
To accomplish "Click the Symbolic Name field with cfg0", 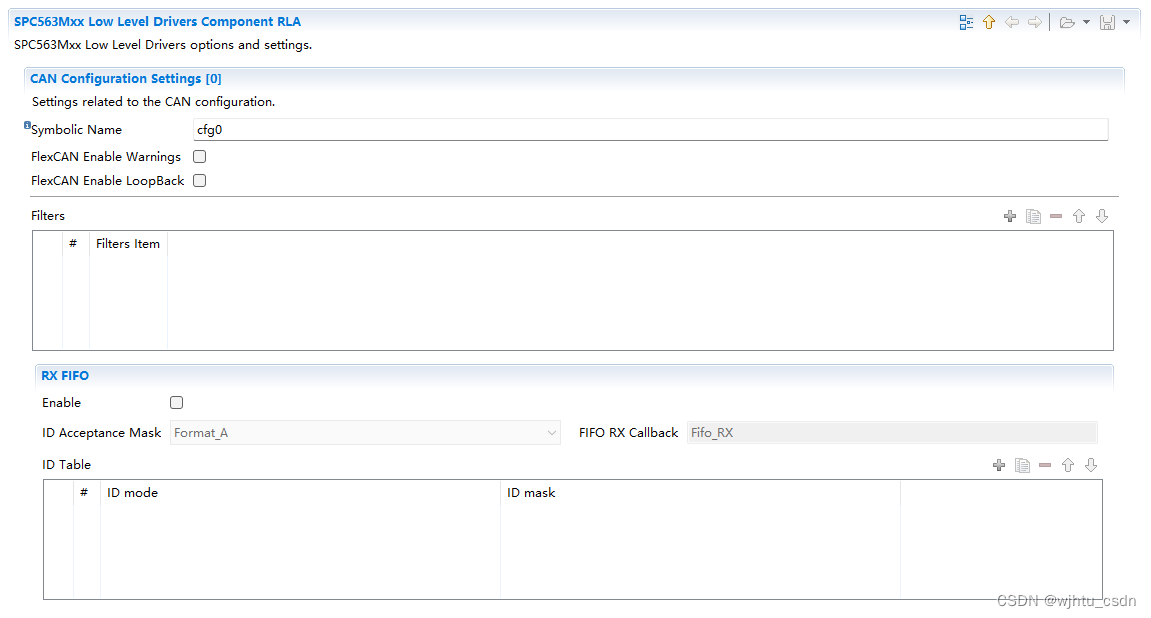I will tap(650, 130).
